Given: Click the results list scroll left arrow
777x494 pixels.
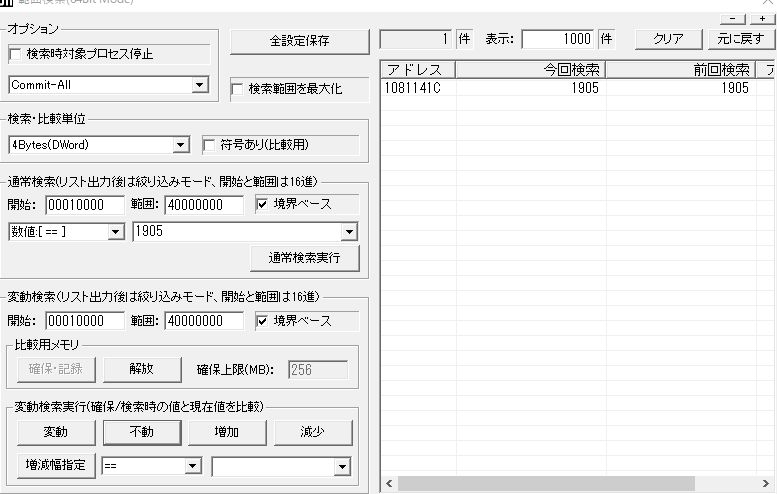Looking at the screenshot, I should click(x=389, y=484).
